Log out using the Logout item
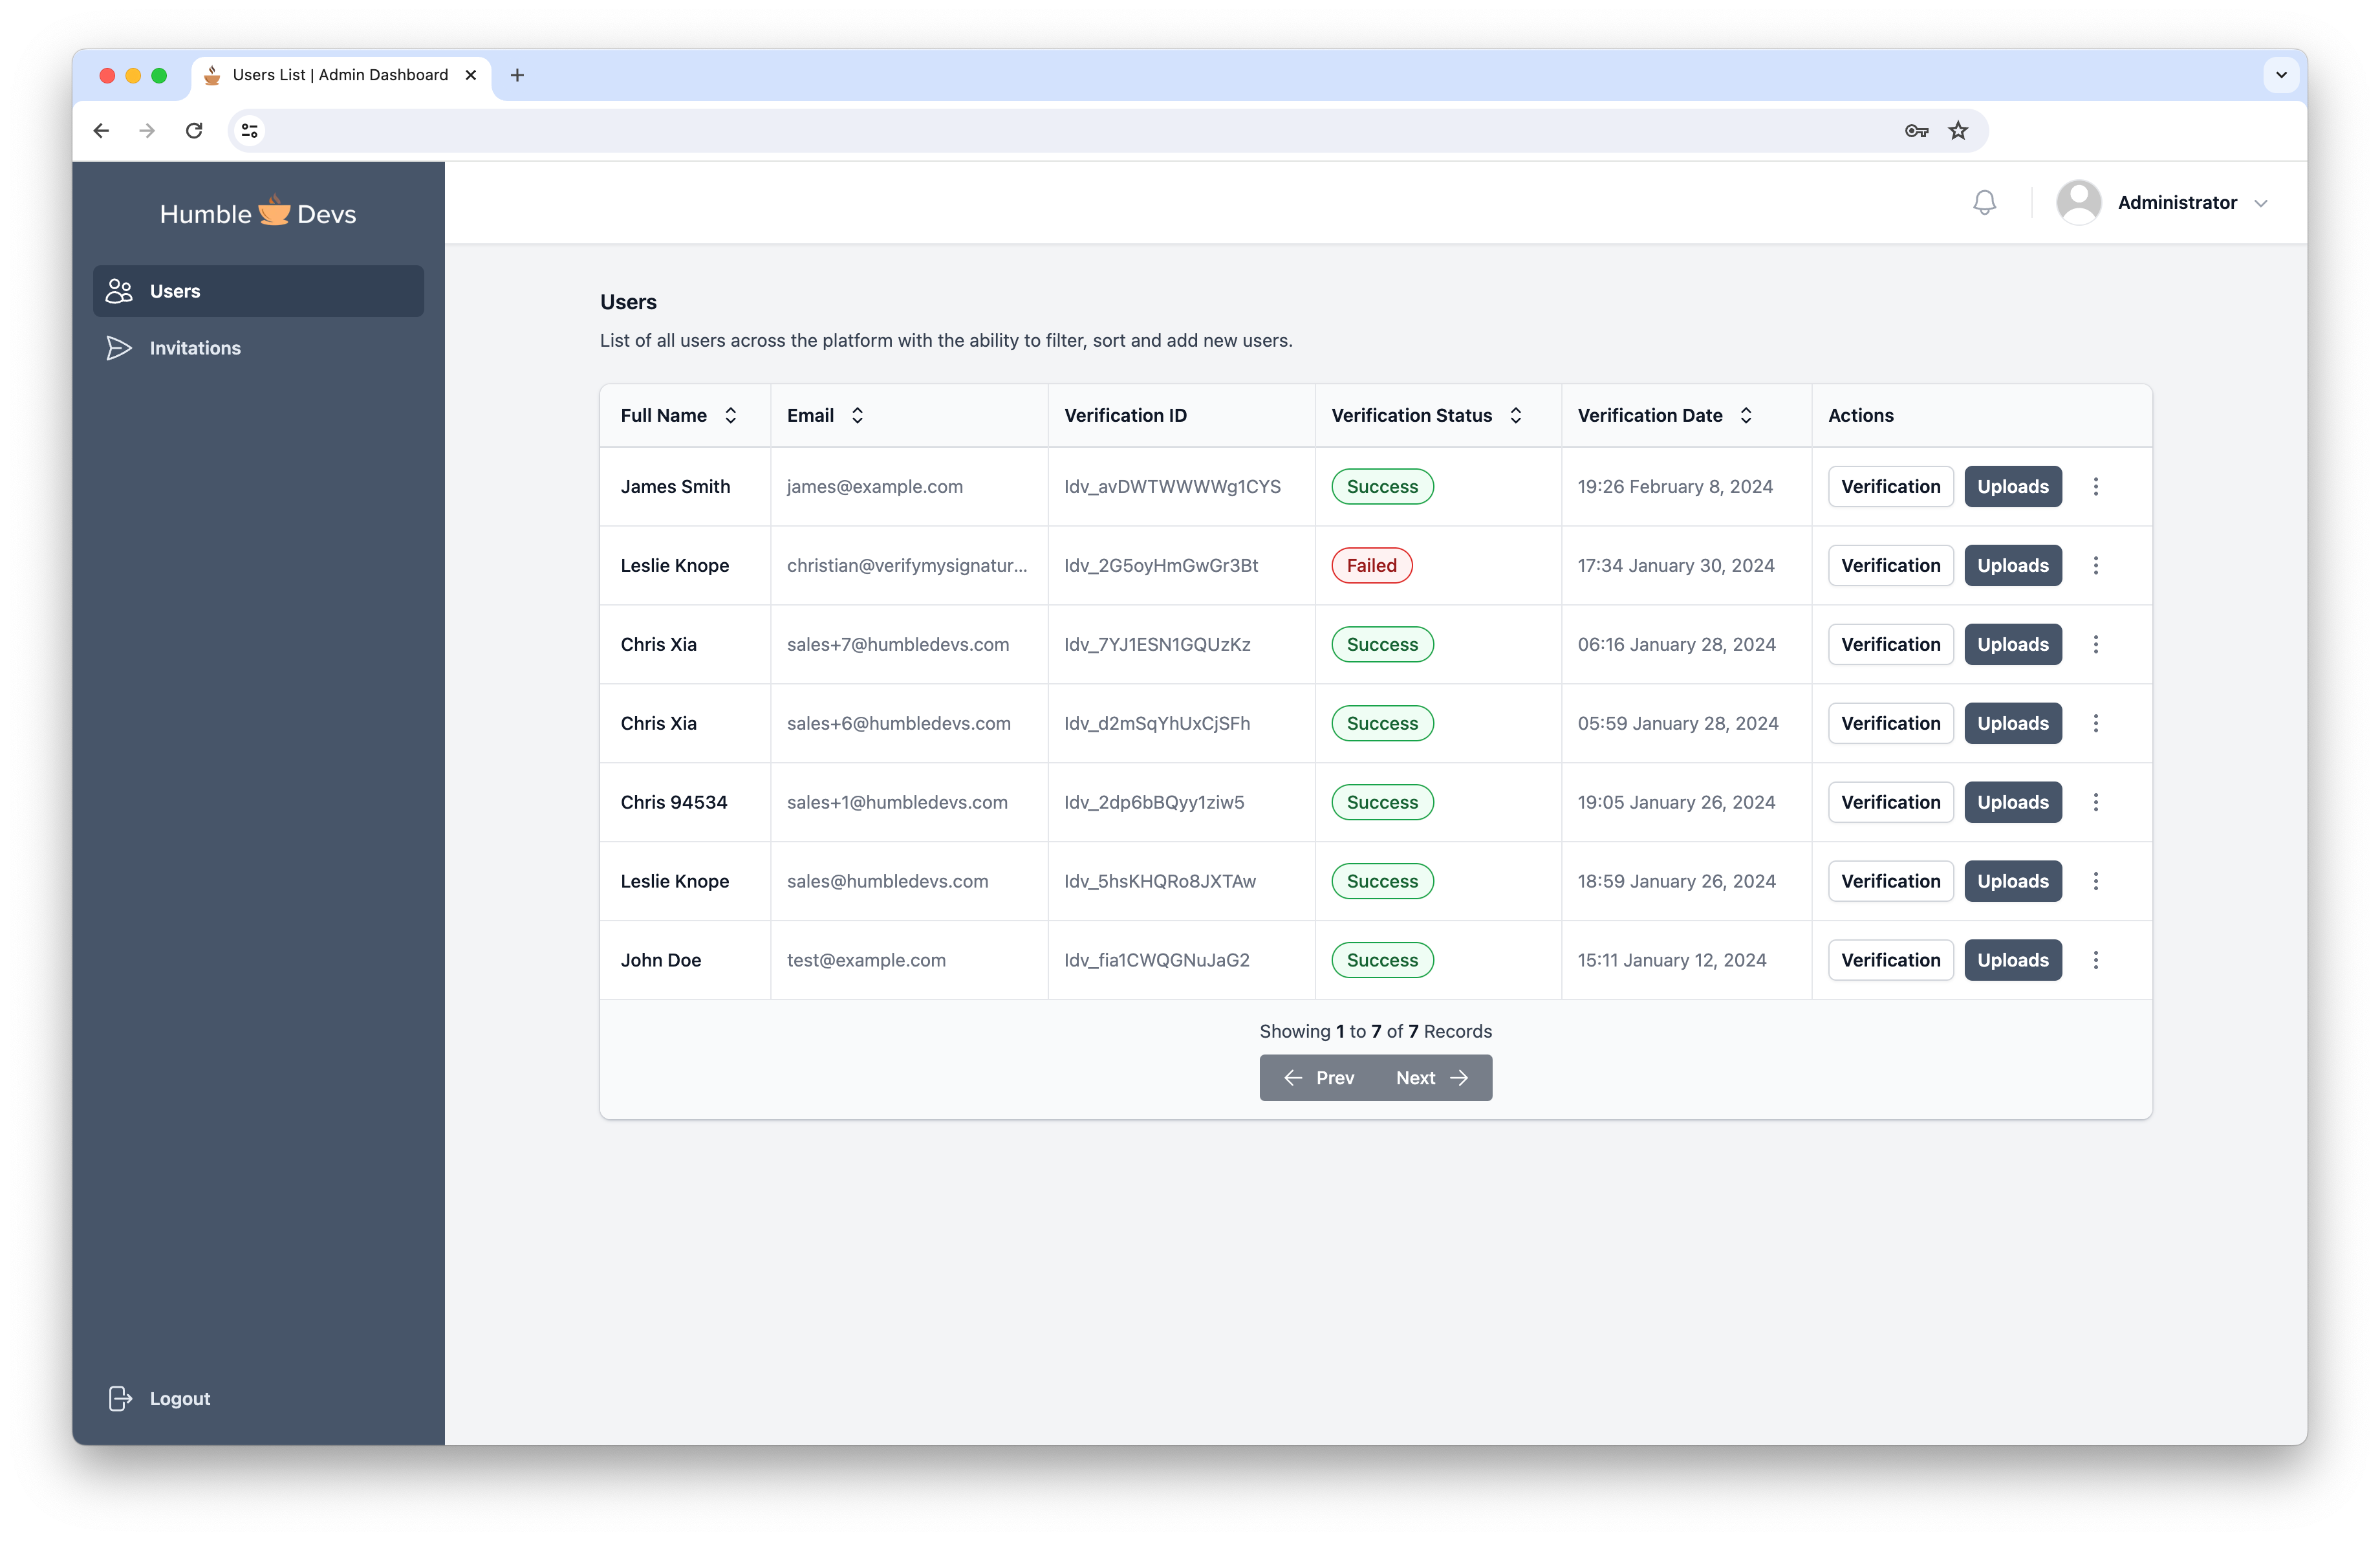 160,1398
